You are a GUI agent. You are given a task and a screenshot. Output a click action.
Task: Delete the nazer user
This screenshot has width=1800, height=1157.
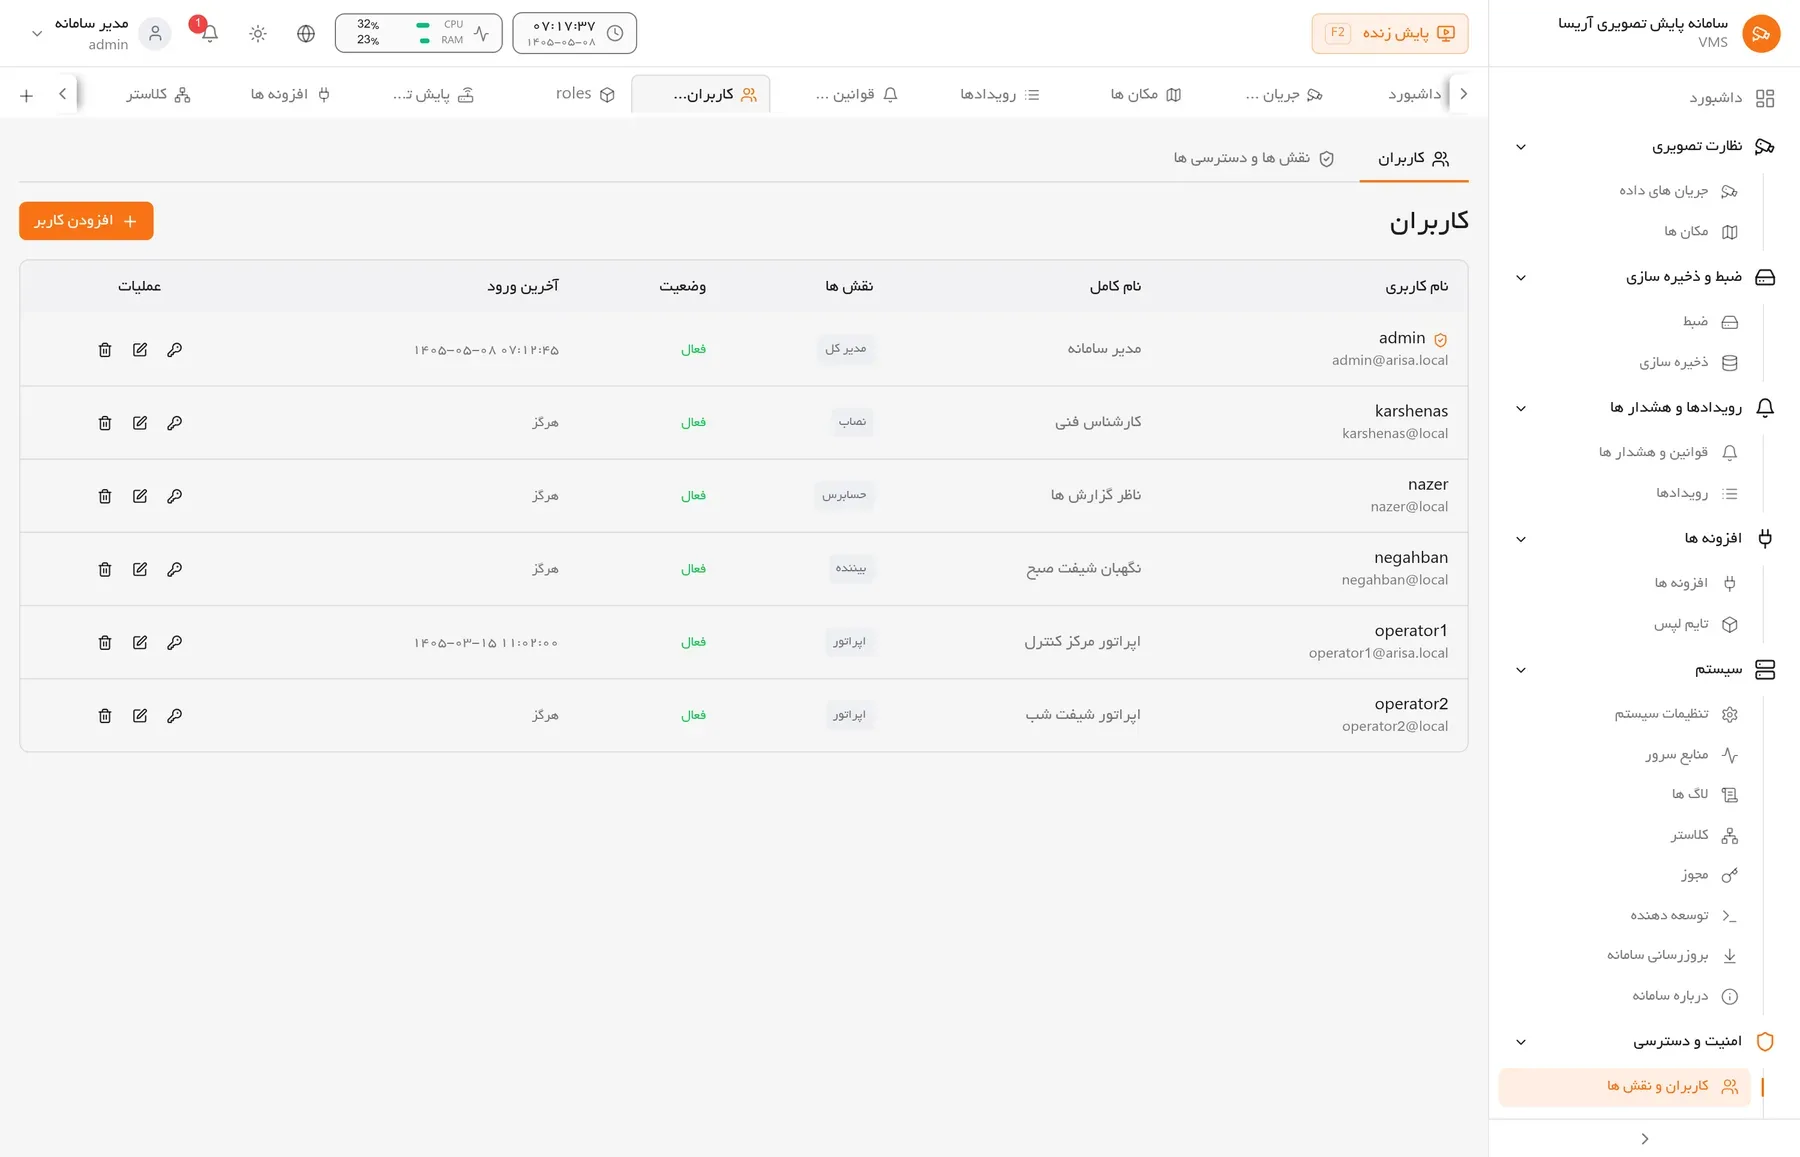pyautogui.click(x=105, y=496)
